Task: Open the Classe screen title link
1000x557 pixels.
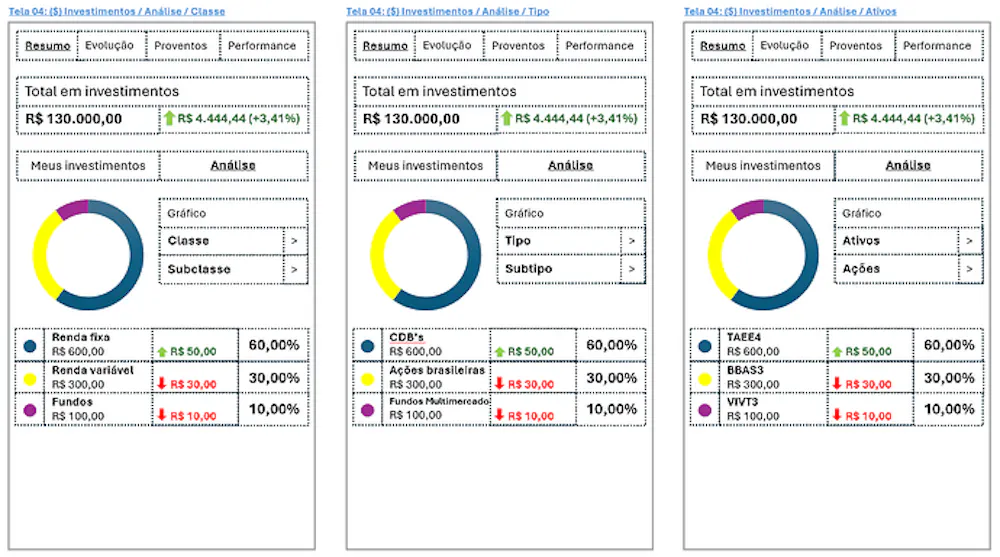Action: tap(117, 11)
